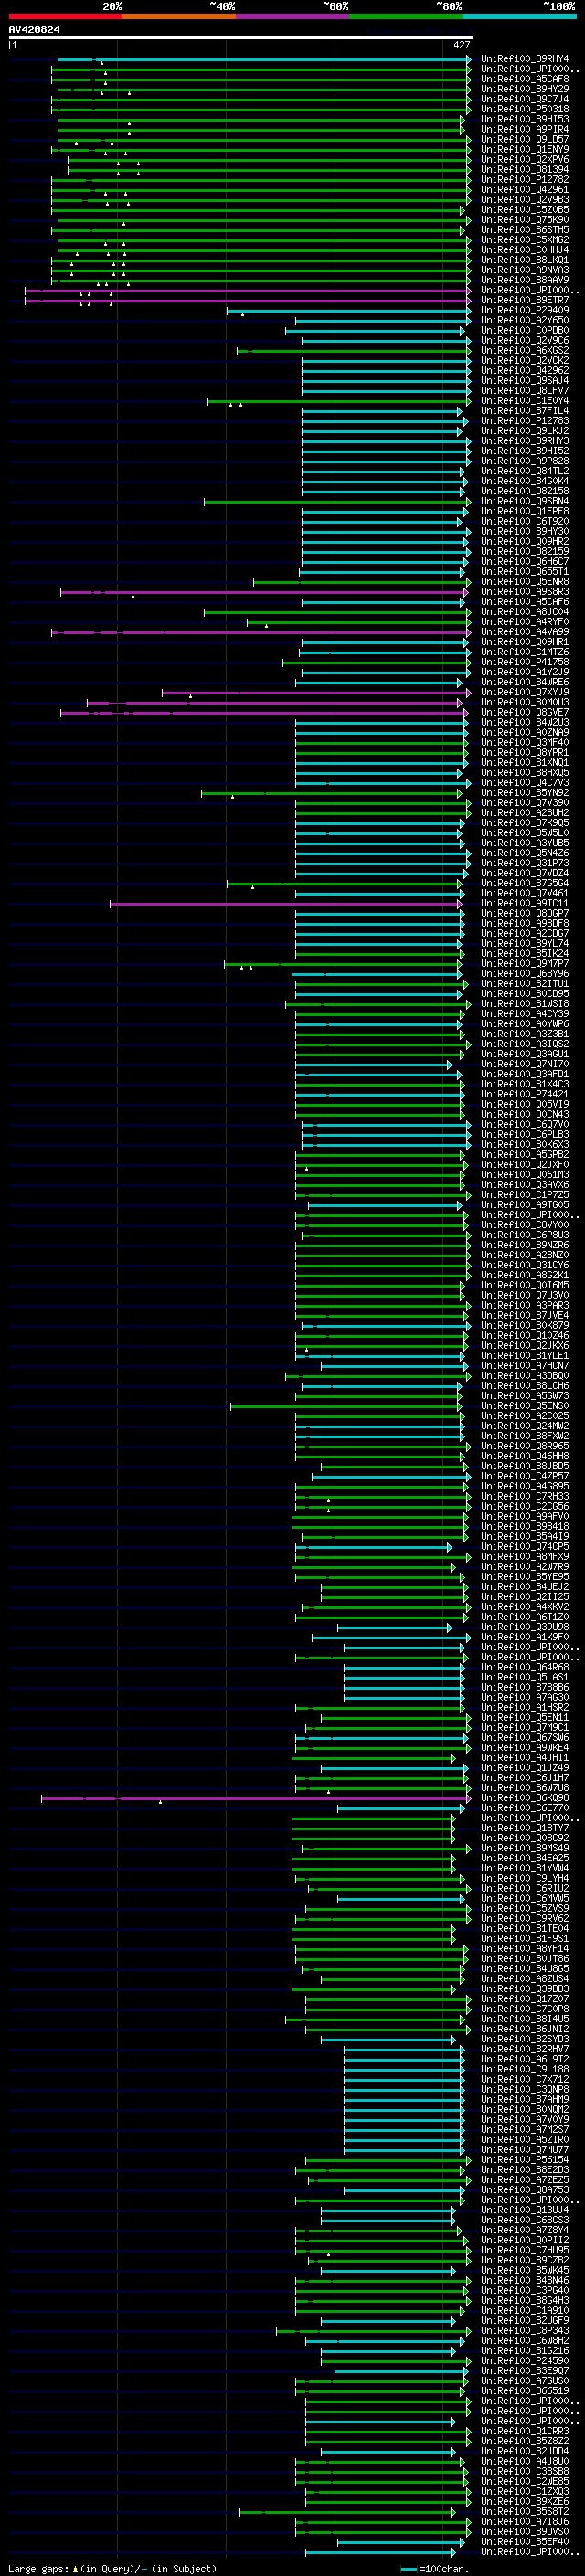Select the UniRef100_B6STH5 label

(525, 230)
